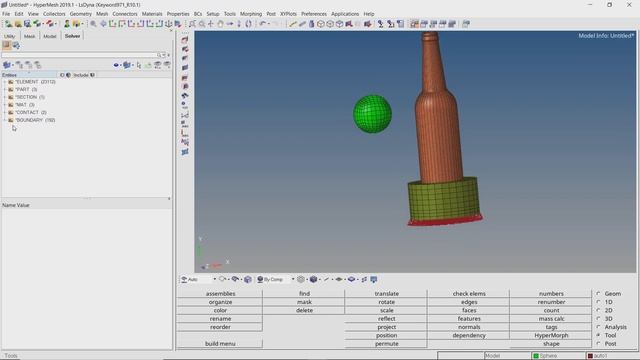
Task: Select the Post radio button
Action: 598,344
